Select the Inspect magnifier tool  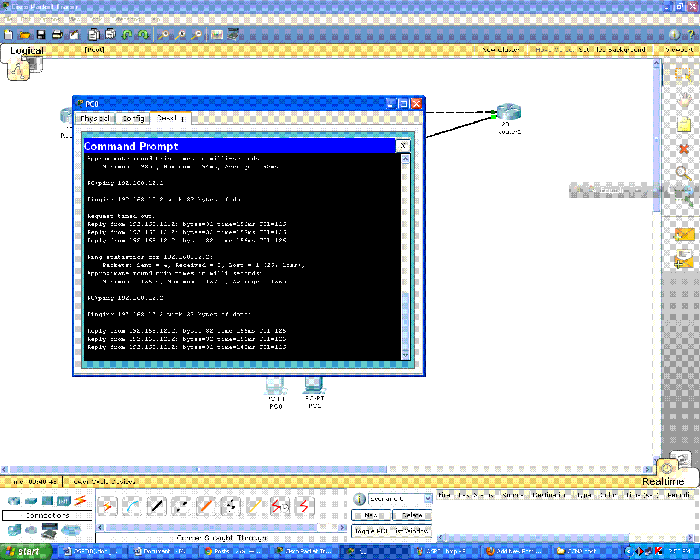[x=683, y=173]
